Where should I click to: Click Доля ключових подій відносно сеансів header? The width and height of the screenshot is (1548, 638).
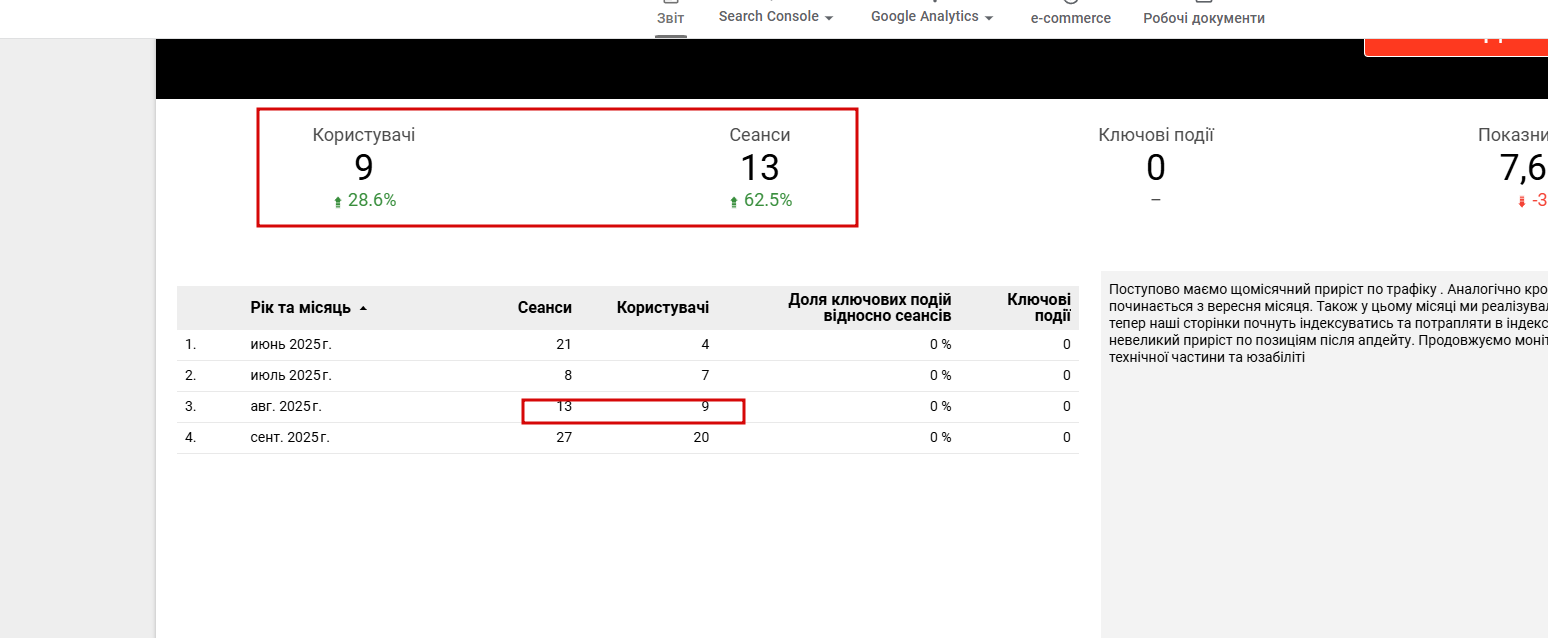869,308
